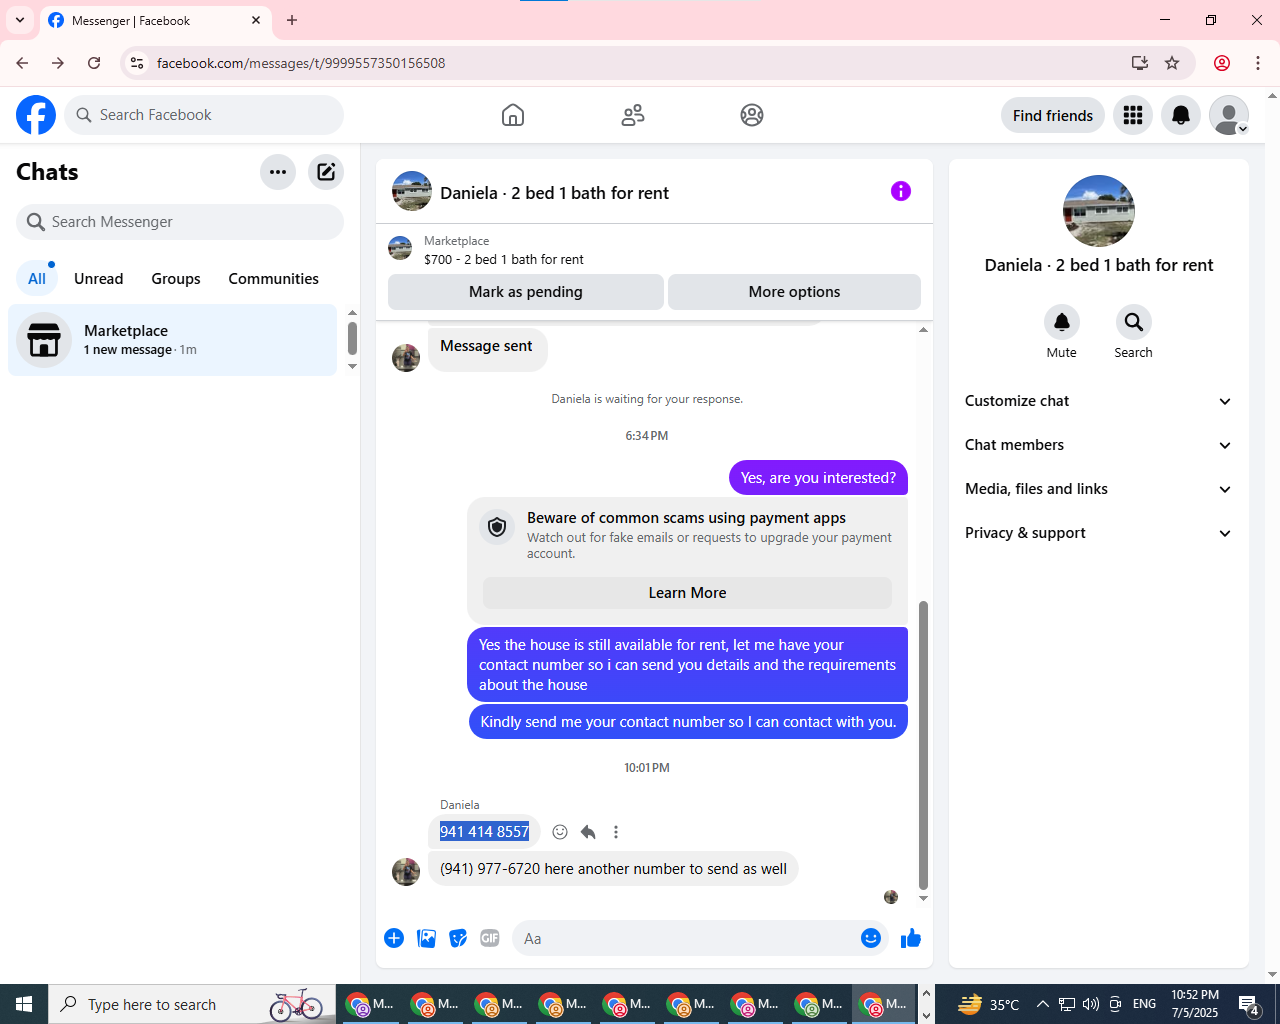Open browser tab search dropdown arrow

tap(20, 20)
